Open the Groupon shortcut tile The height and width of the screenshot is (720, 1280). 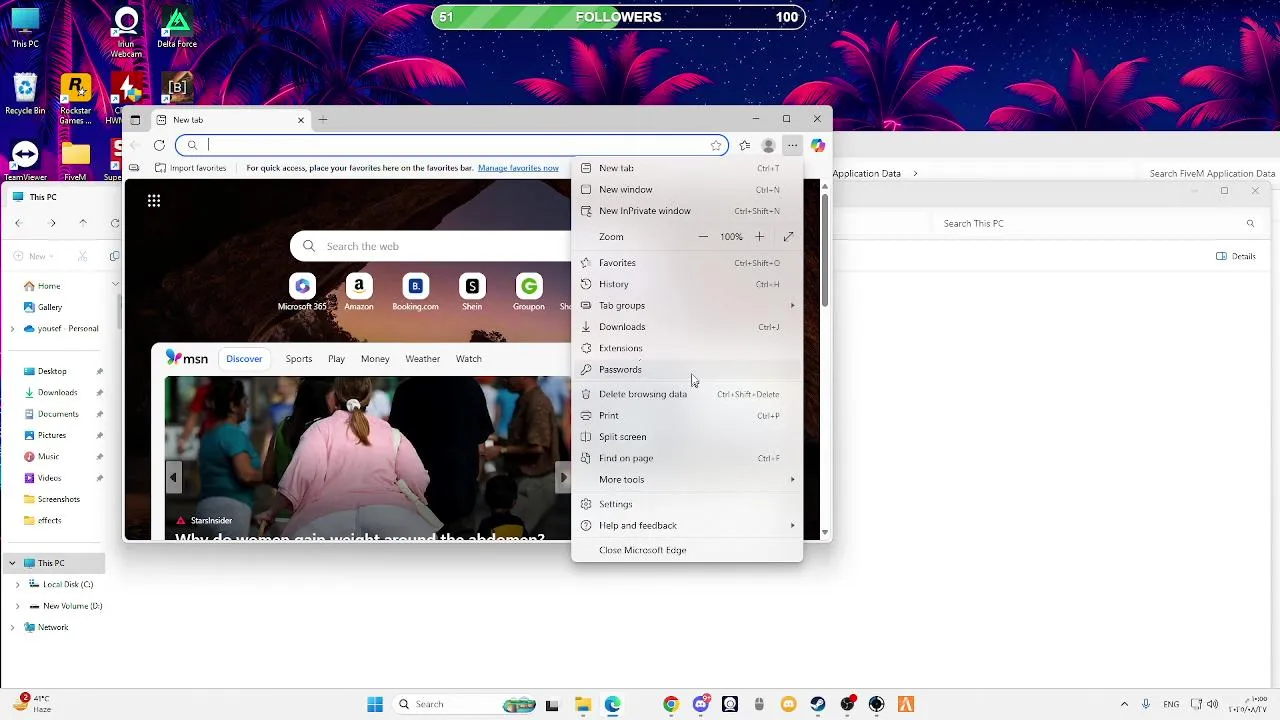tap(529, 292)
